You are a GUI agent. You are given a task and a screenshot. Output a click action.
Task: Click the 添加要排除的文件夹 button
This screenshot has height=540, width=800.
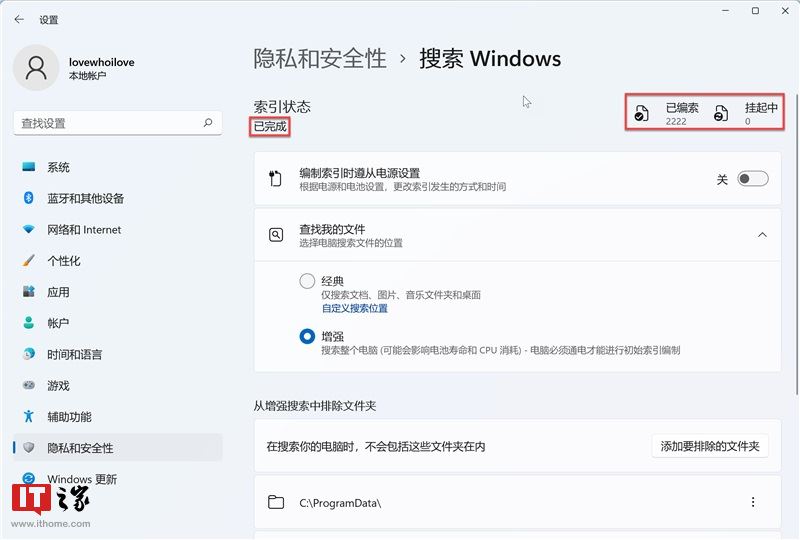(x=710, y=446)
